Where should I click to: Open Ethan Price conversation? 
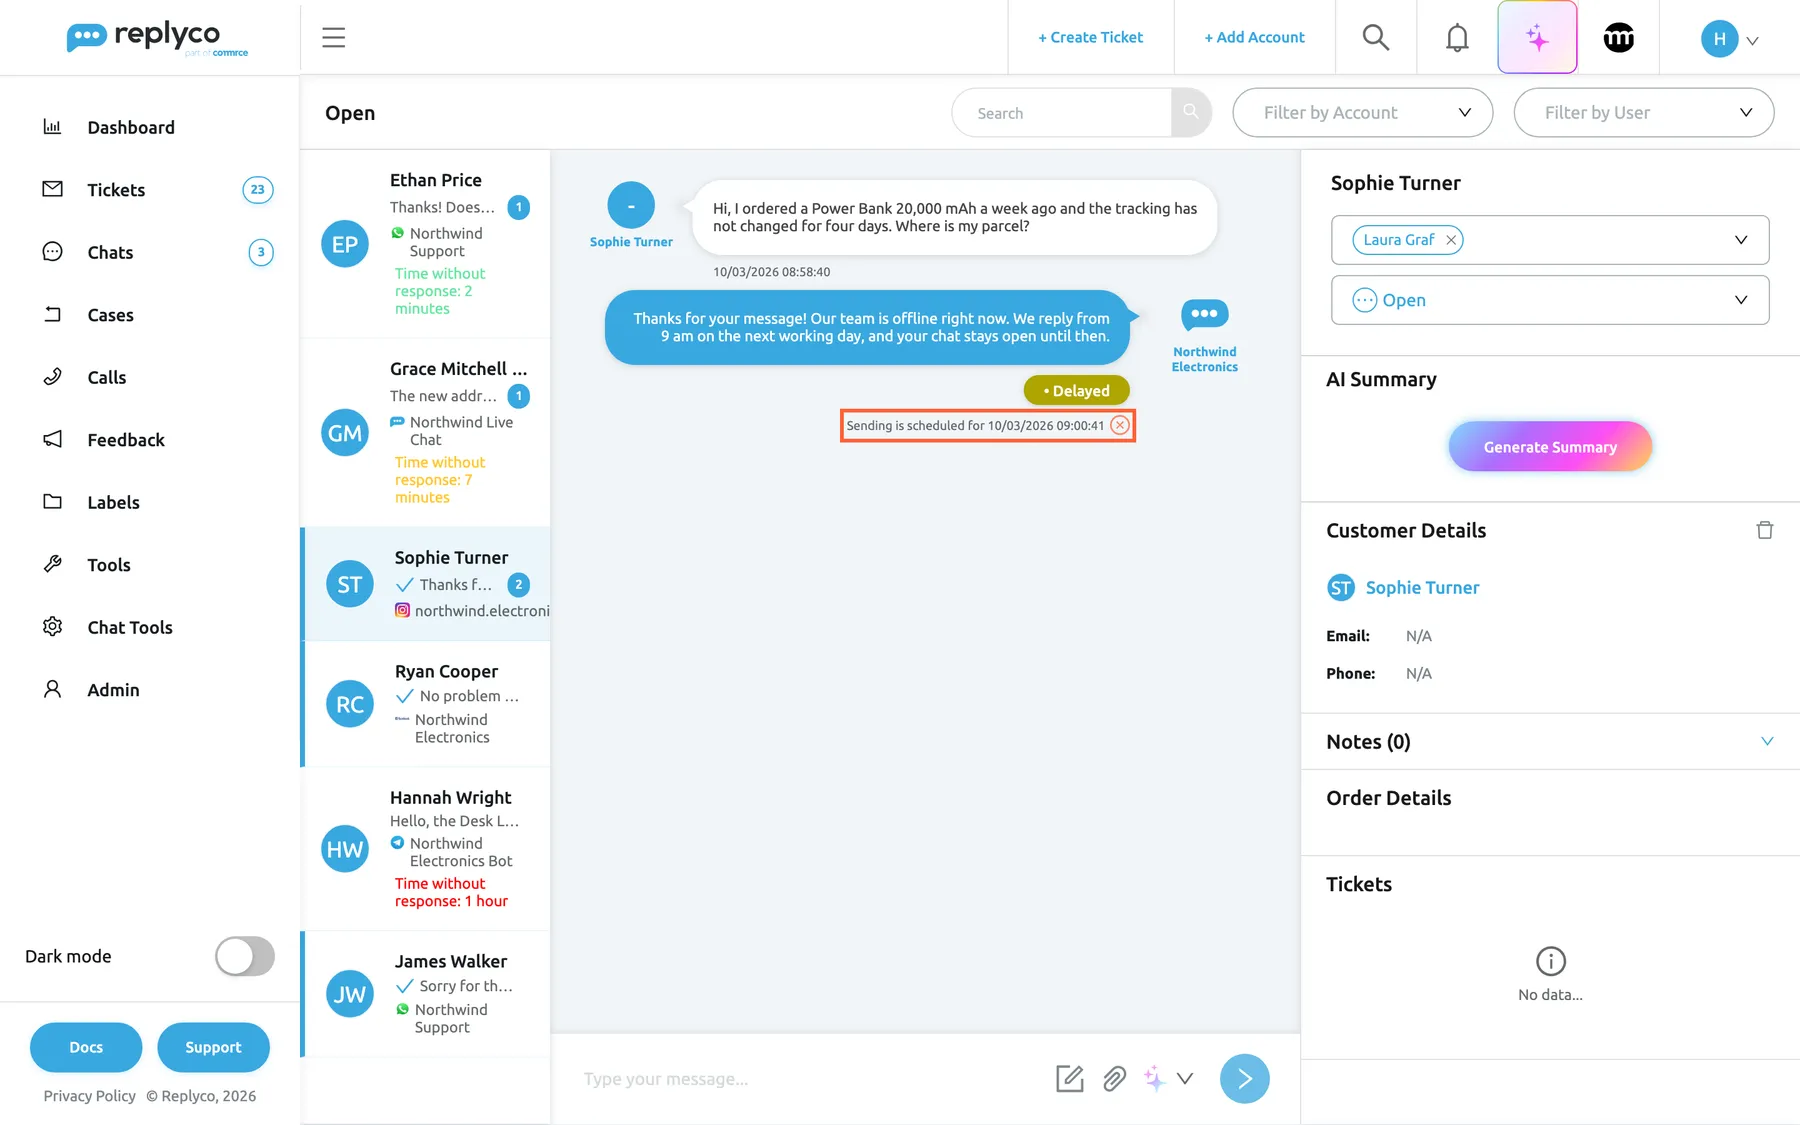click(425, 243)
